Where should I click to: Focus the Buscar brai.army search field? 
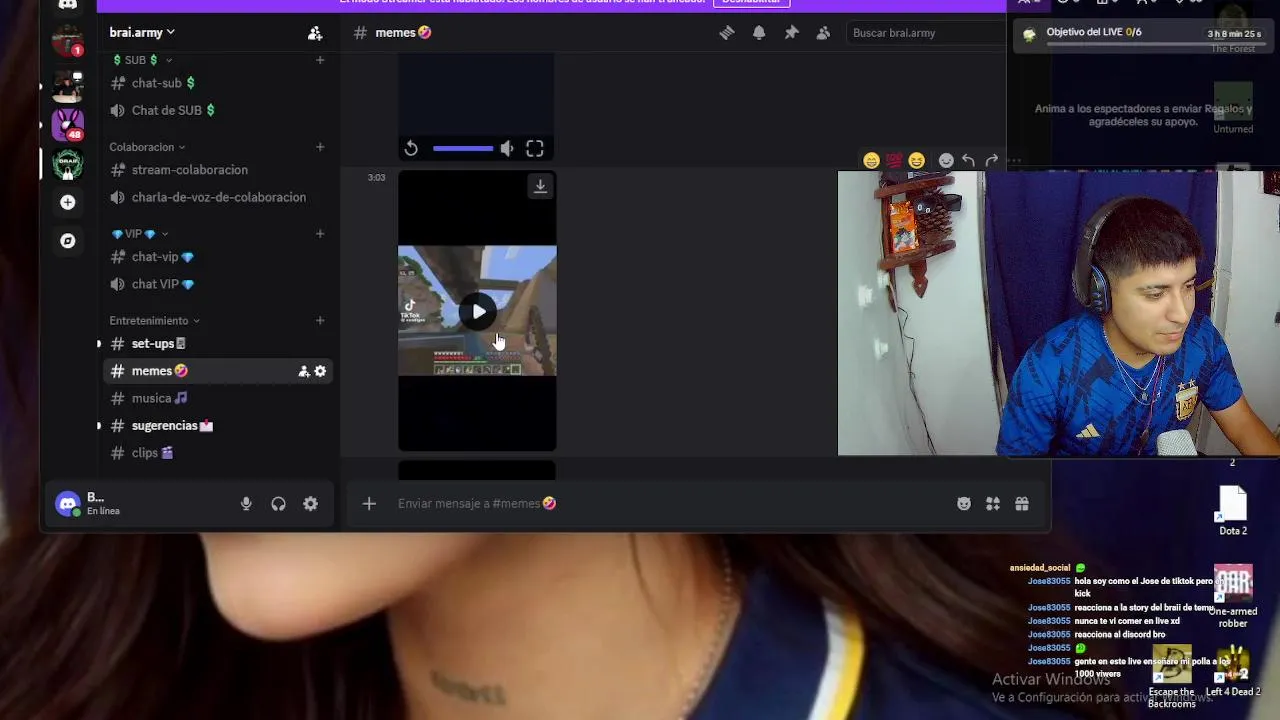click(924, 33)
